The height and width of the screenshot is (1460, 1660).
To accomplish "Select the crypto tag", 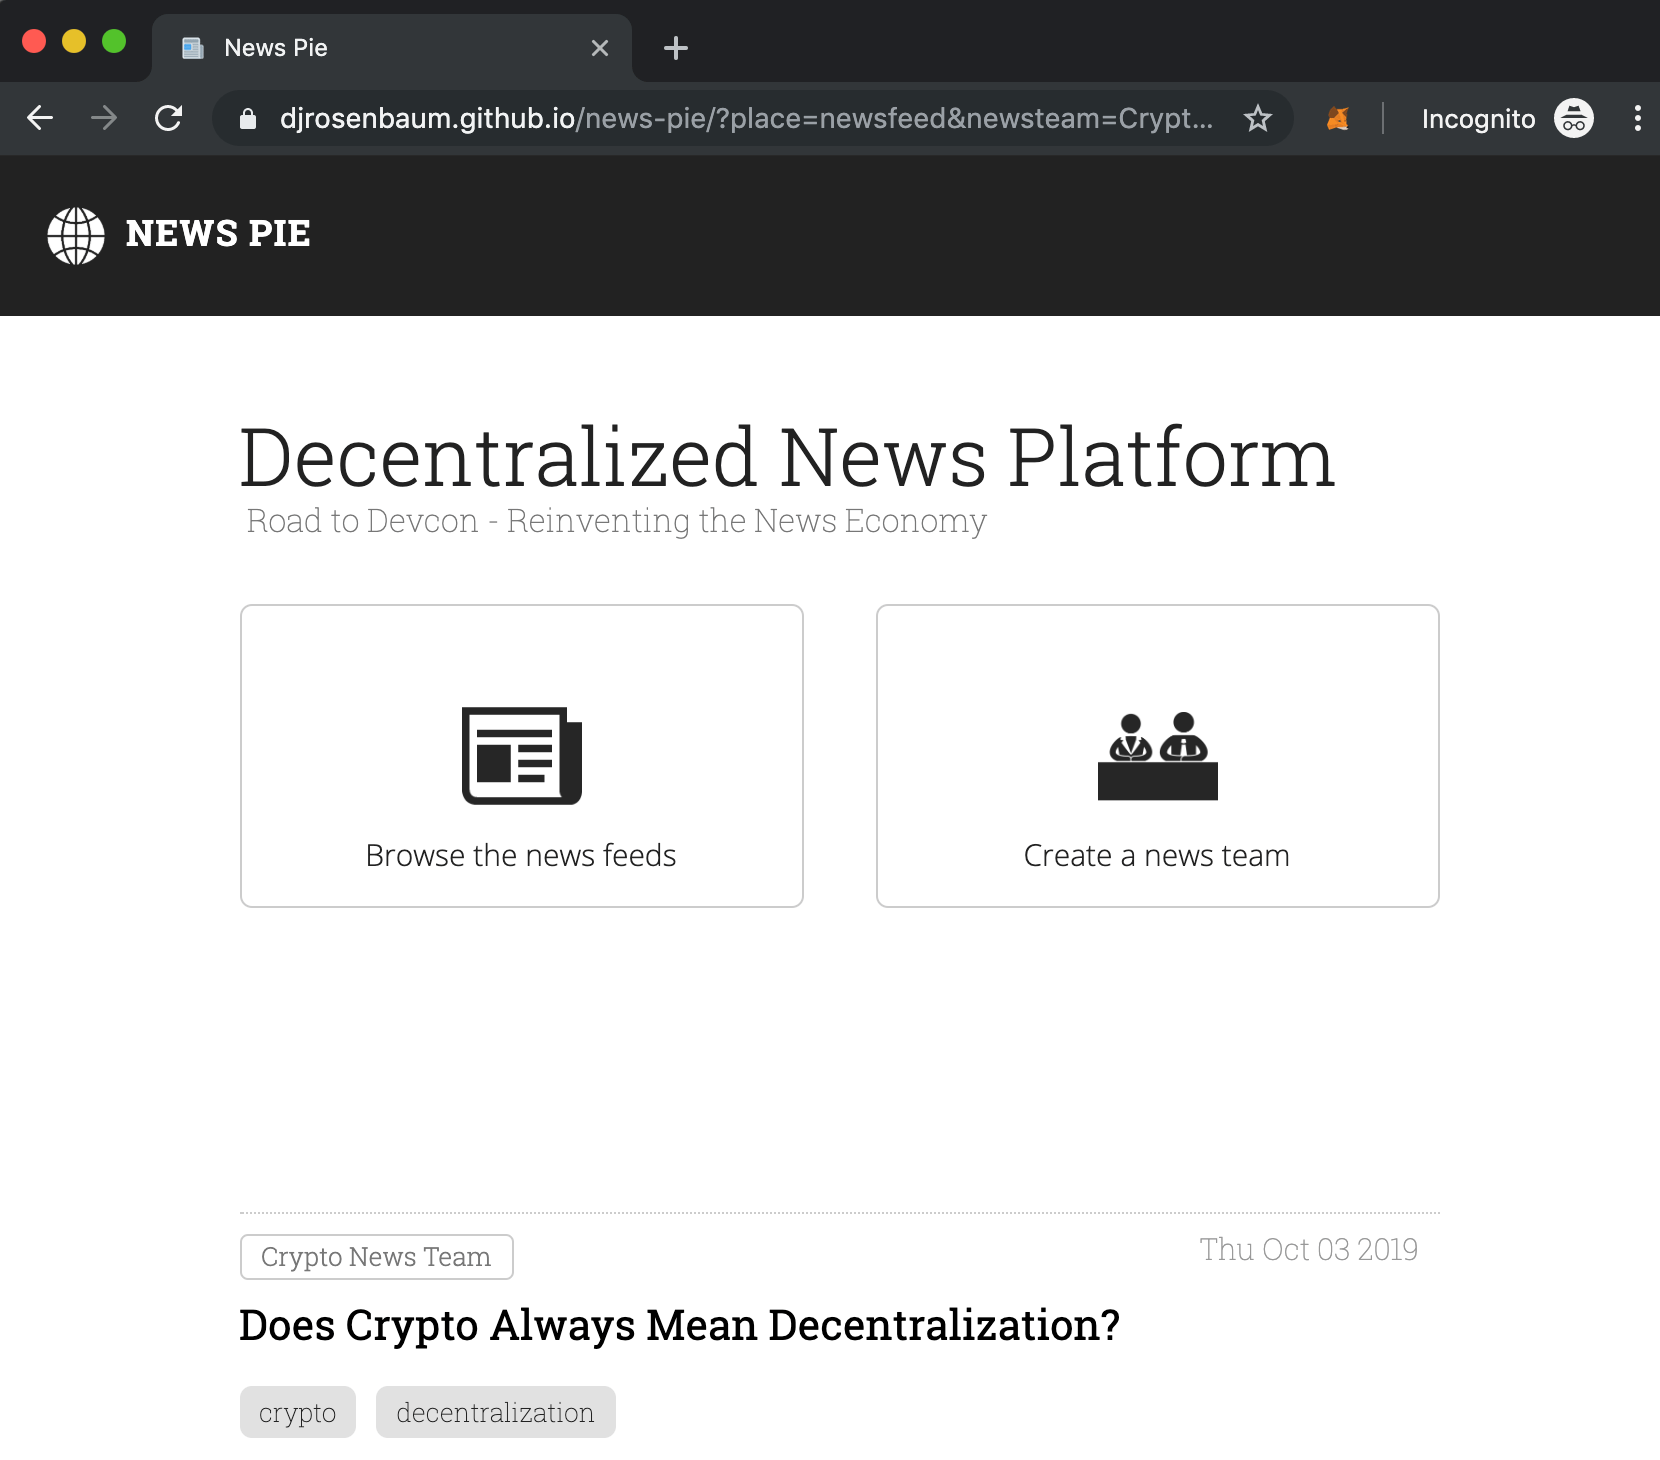I will 297,1412.
